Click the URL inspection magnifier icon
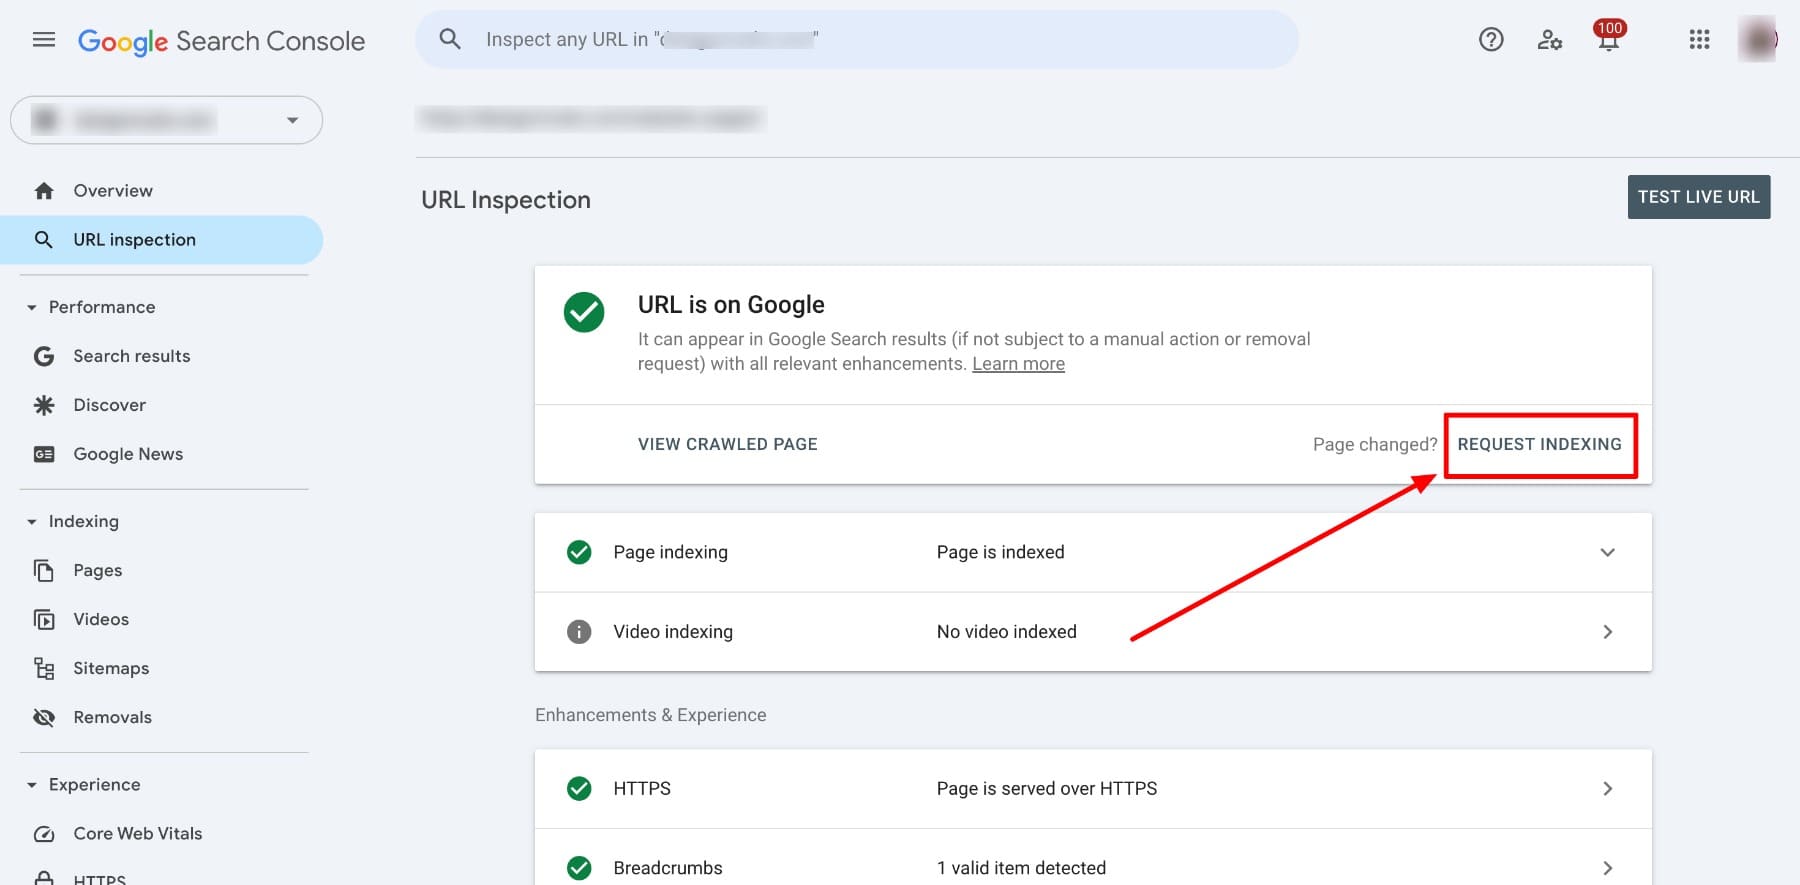Screen dimensions: 1800x885 pos(44,240)
